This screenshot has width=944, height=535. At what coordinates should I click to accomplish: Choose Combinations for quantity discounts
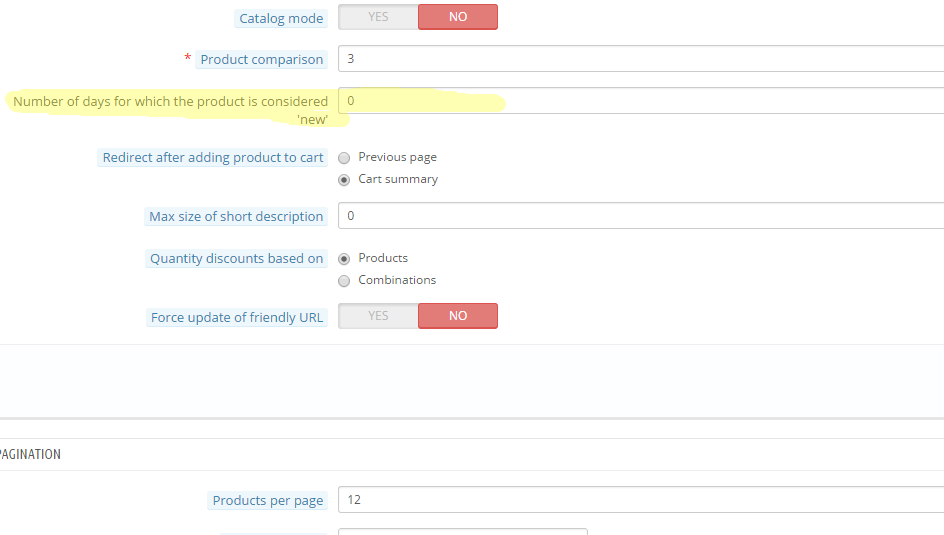(x=344, y=281)
